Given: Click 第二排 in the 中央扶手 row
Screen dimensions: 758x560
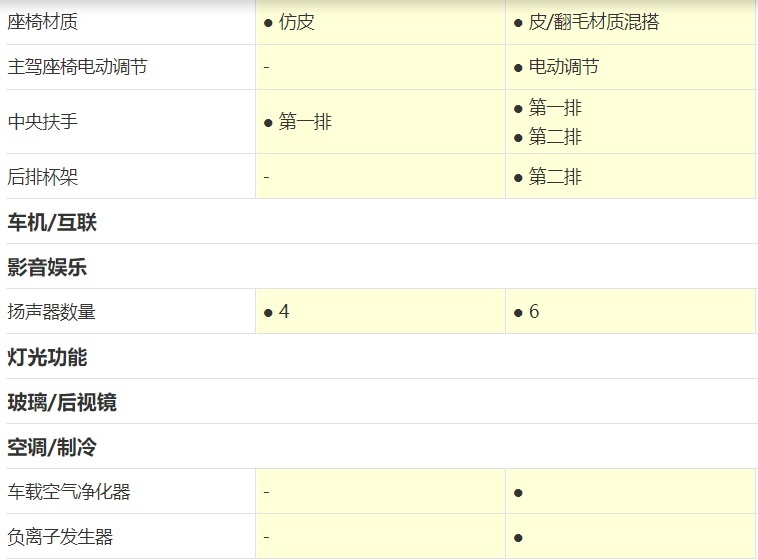Looking at the screenshot, I should [555, 136].
